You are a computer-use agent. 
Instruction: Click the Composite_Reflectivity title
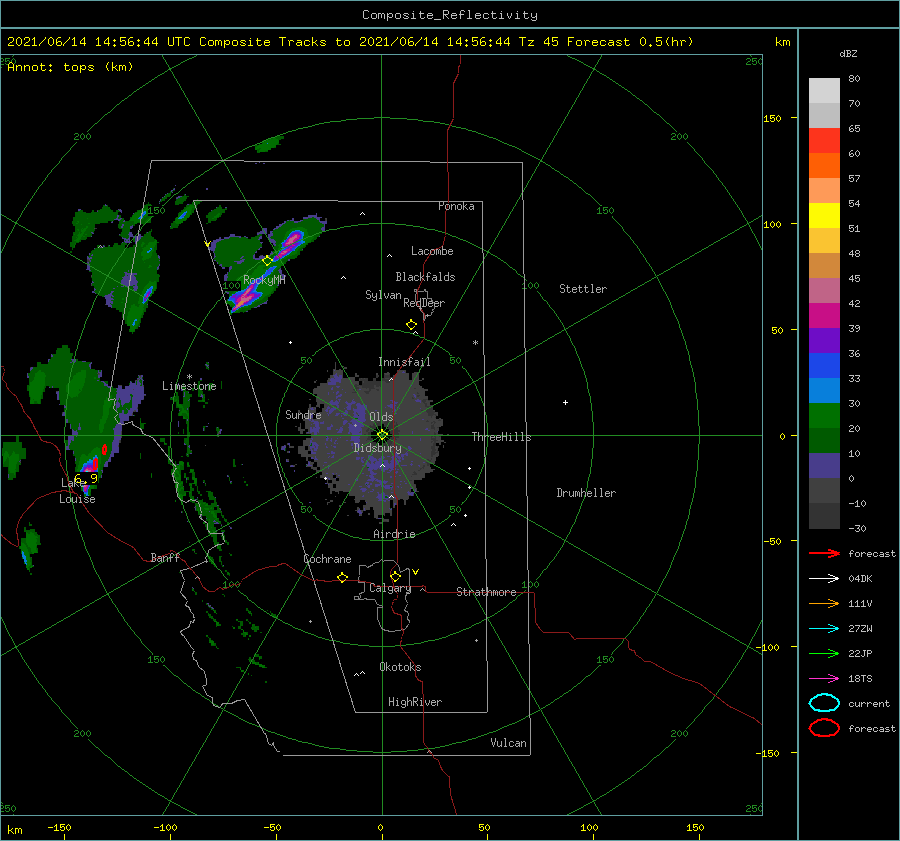coord(450,15)
